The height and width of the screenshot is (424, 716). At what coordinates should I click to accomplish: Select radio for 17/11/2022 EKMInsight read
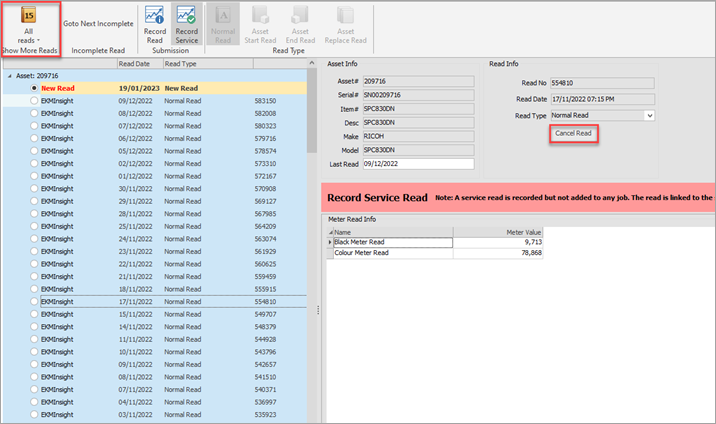34,301
